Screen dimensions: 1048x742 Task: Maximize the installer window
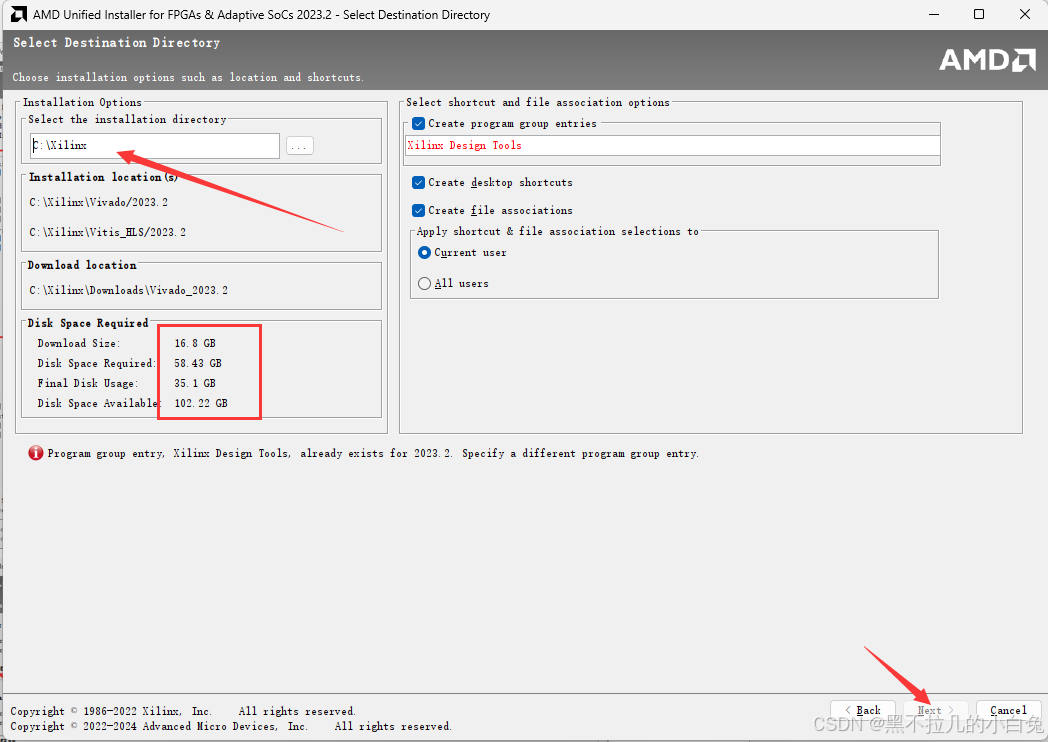point(979,14)
